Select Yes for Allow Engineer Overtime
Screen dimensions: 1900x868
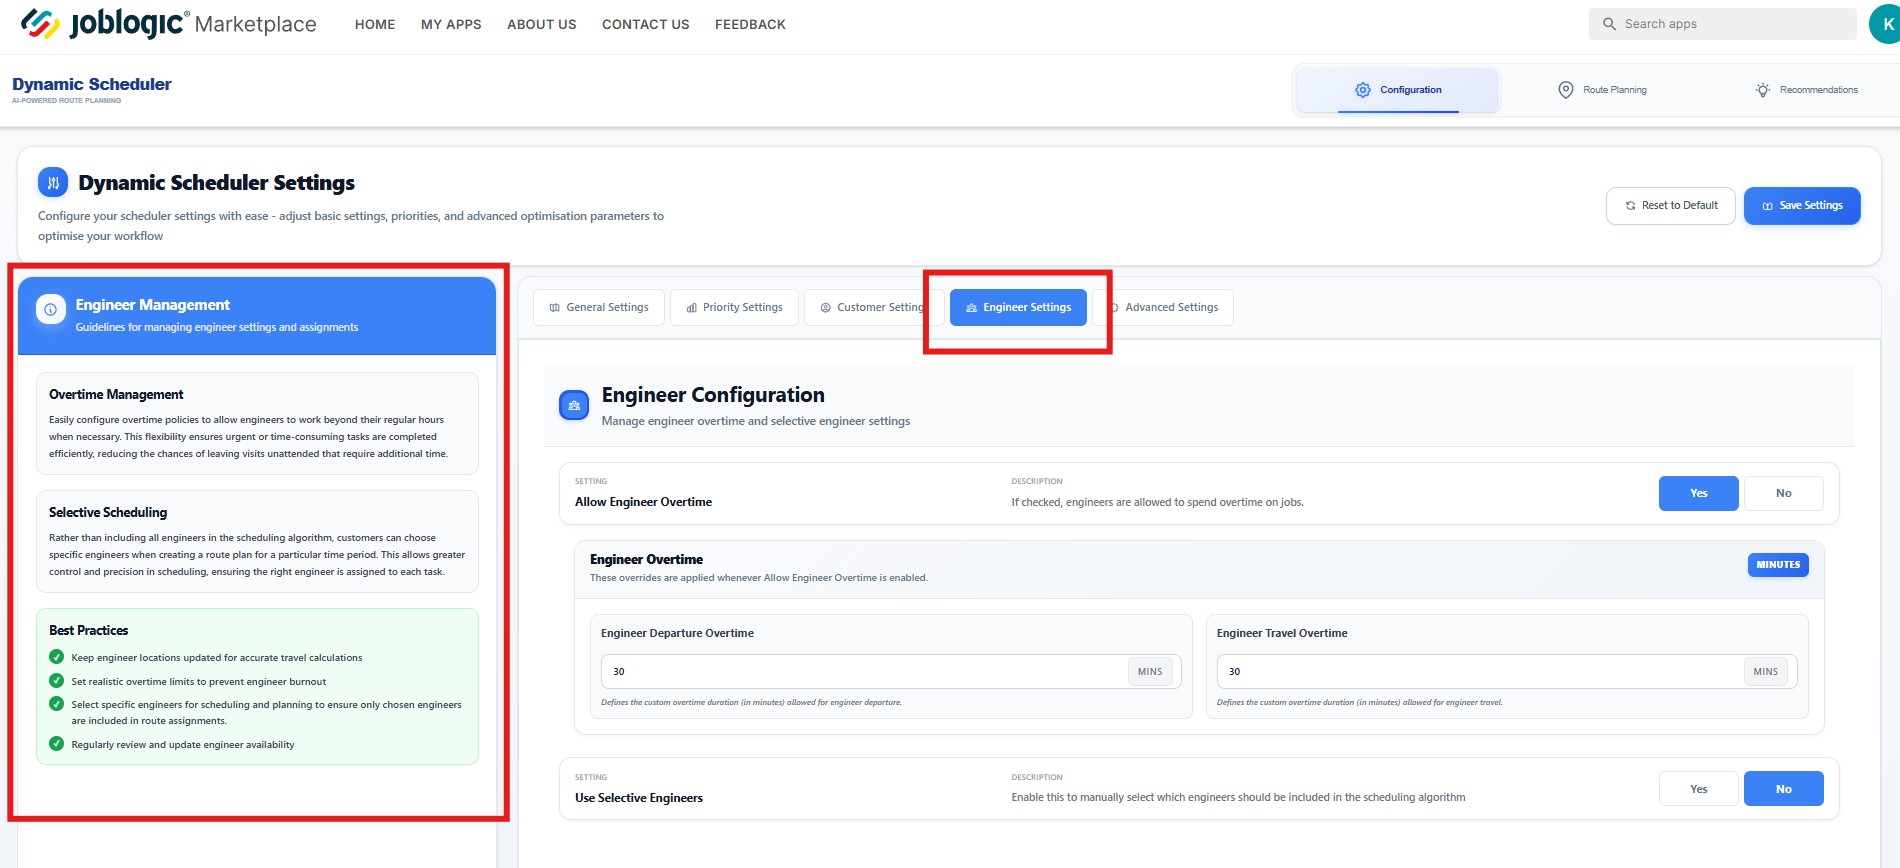[1699, 493]
